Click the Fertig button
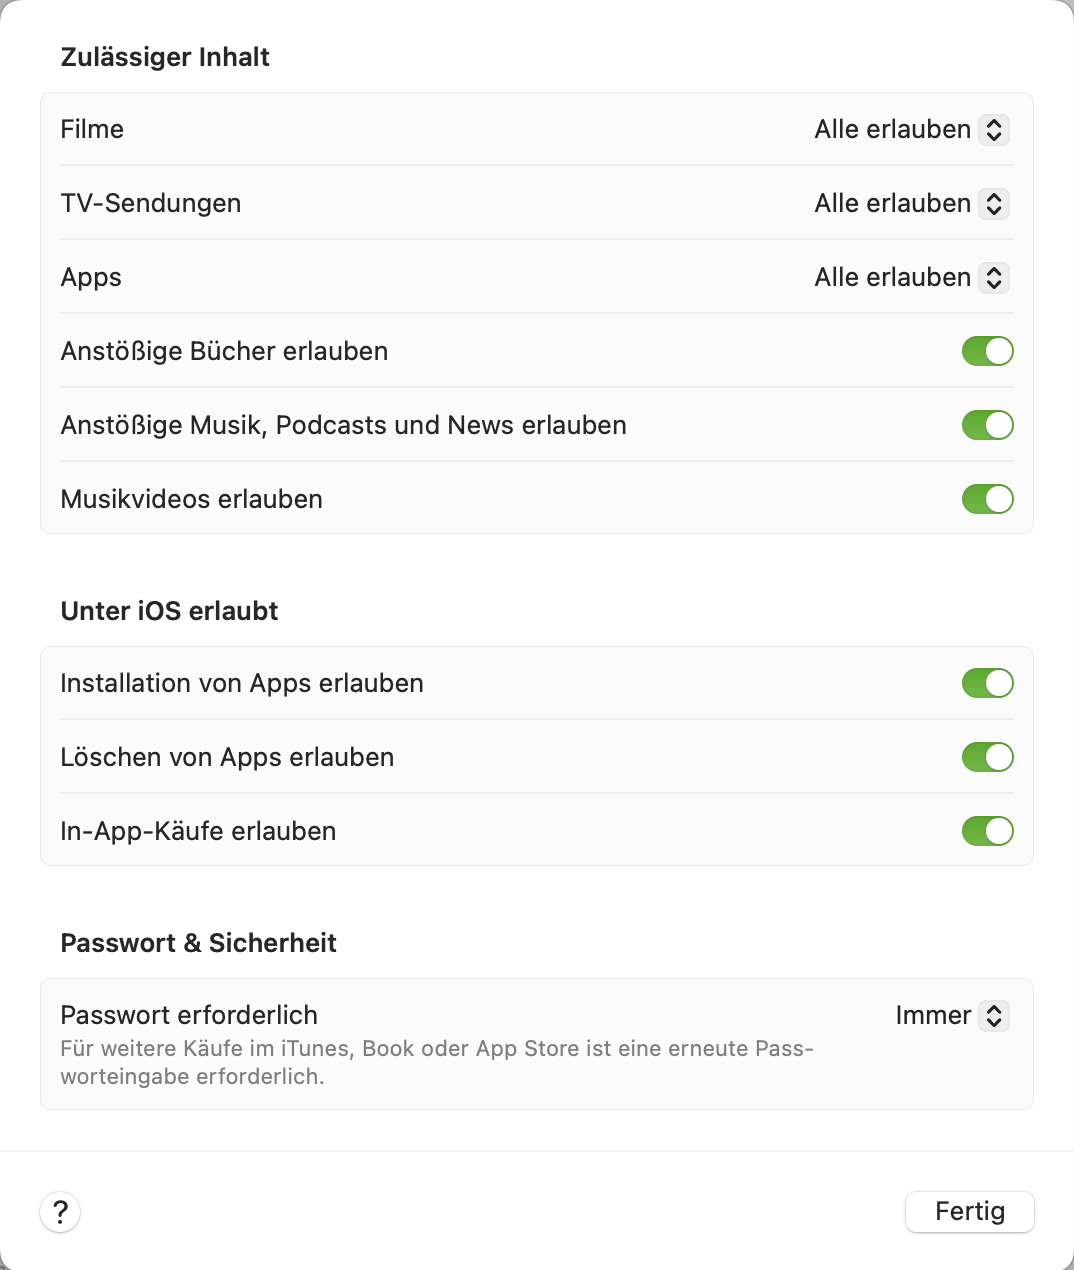Screen dimensions: 1074x1270 click(969, 1212)
